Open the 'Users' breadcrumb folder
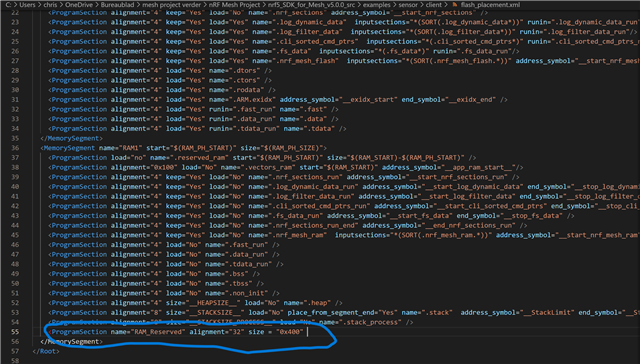This screenshot has height=364, width=640. tap(27, 5)
